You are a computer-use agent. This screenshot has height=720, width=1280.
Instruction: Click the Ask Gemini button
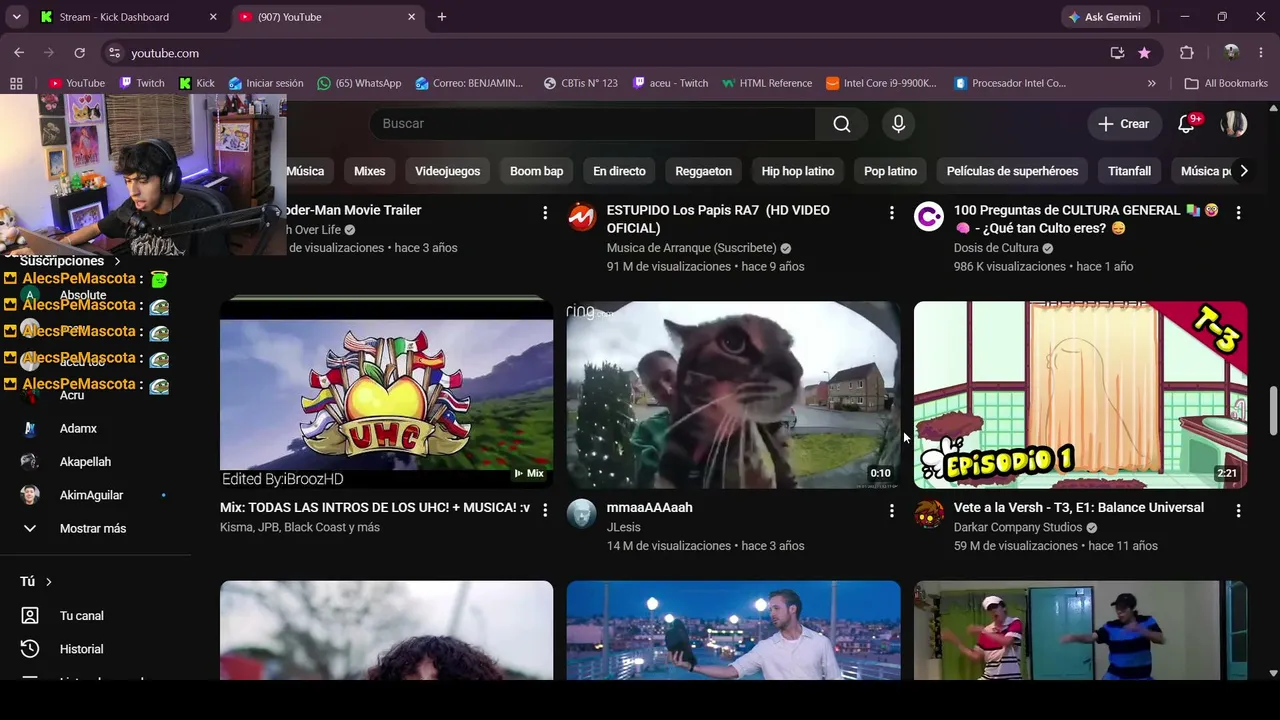[x=1105, y=17]
